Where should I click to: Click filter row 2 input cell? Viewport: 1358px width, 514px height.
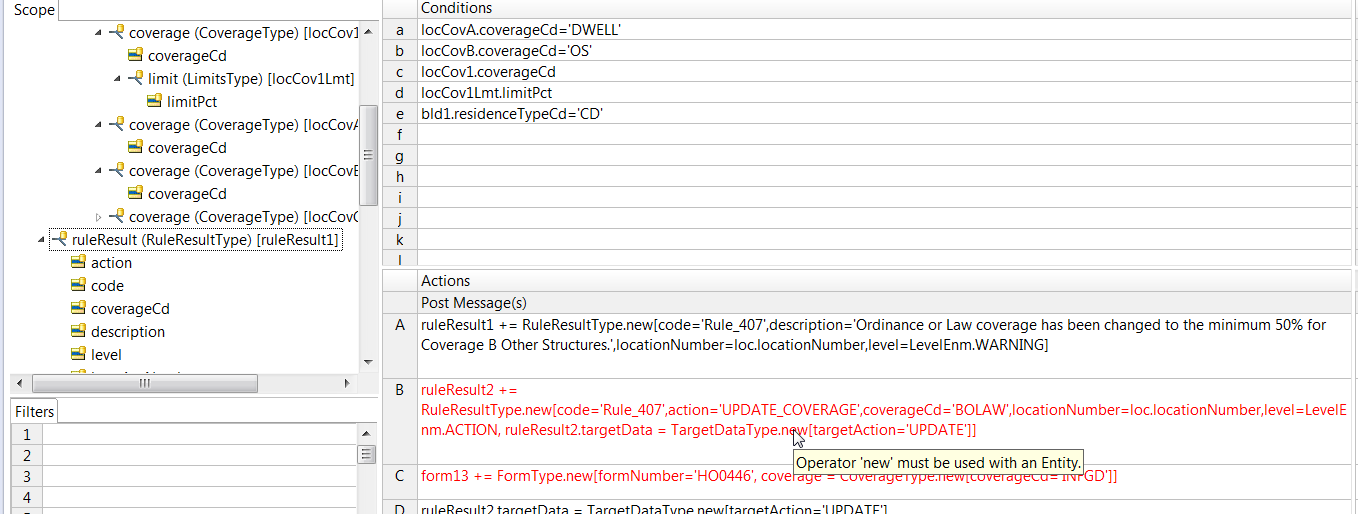coord(200,455)
